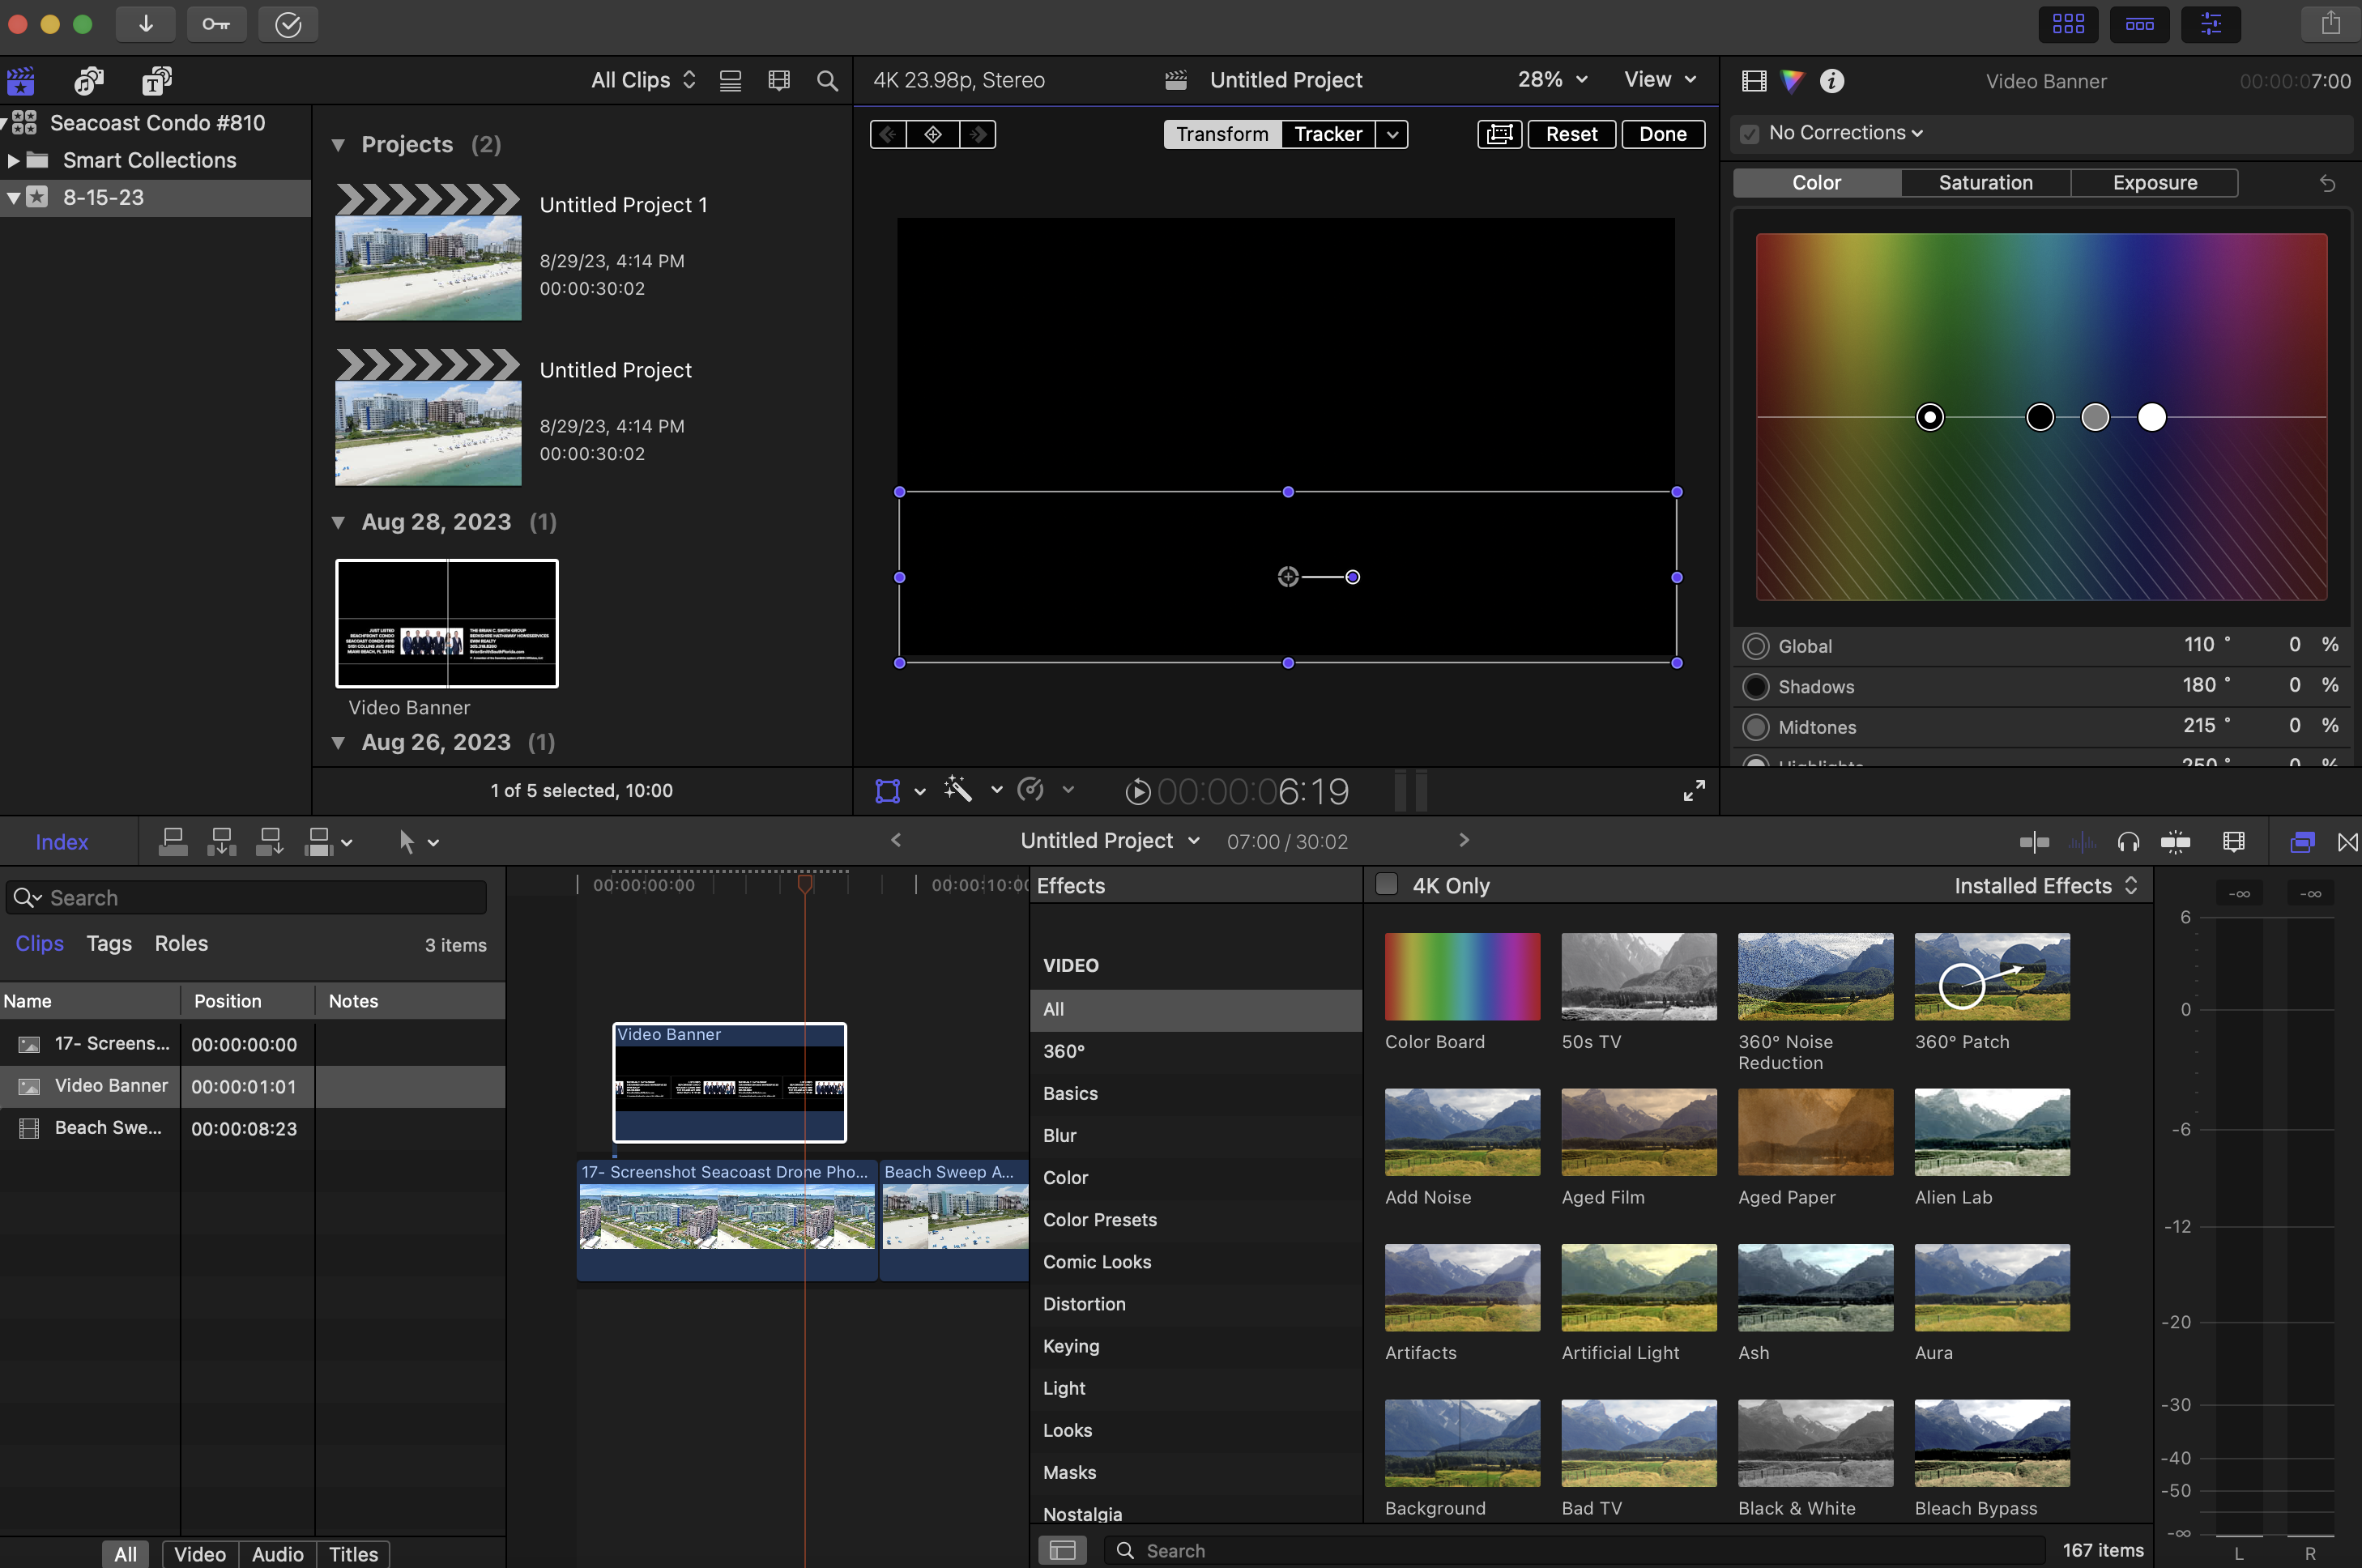Click the import media arrow button
This screenshot has width=2362, height=1568.
coord(145,24)
